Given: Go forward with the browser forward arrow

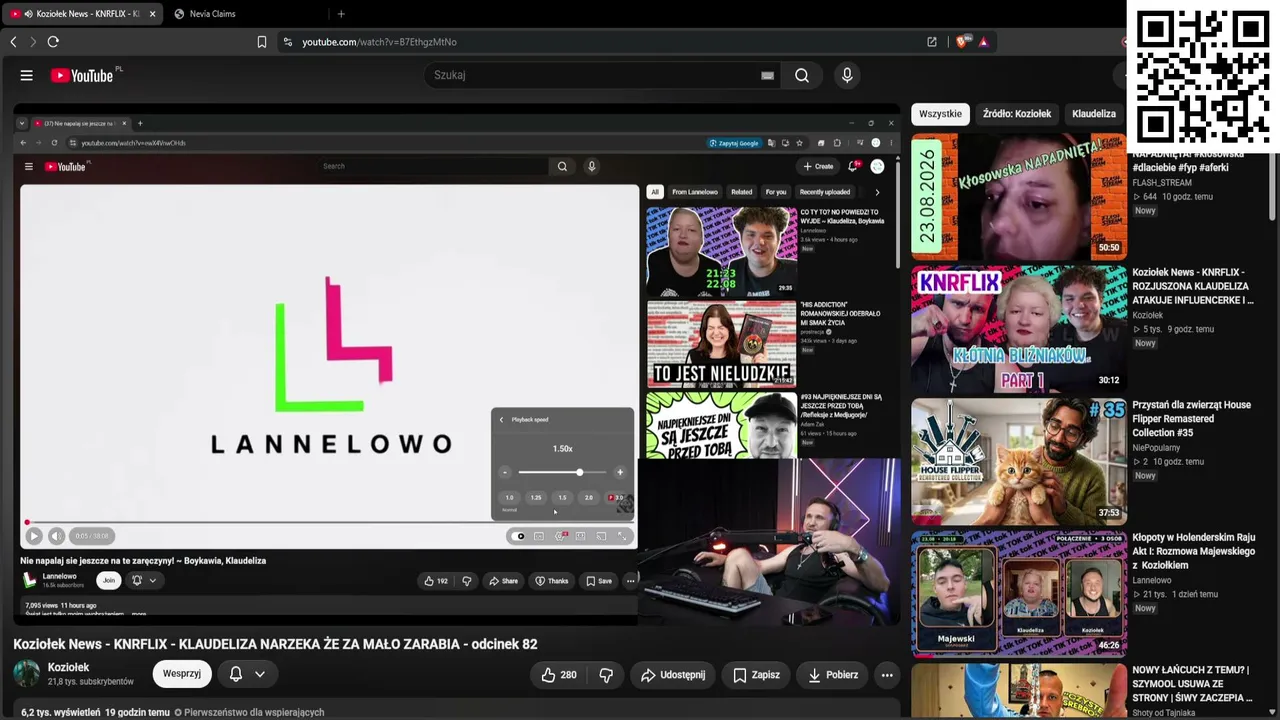Looking at the screenshot, I should pos(33,42).
